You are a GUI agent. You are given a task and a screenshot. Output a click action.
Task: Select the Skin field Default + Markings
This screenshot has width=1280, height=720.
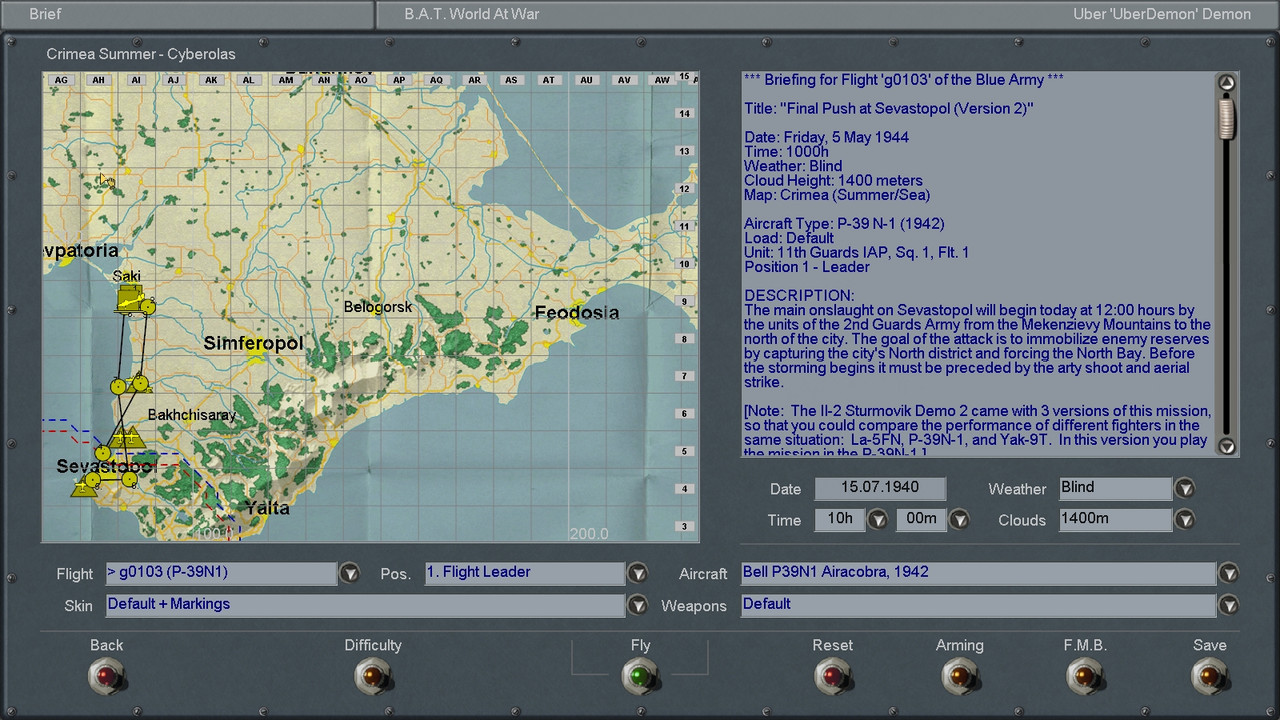click(x=365, y=605)
